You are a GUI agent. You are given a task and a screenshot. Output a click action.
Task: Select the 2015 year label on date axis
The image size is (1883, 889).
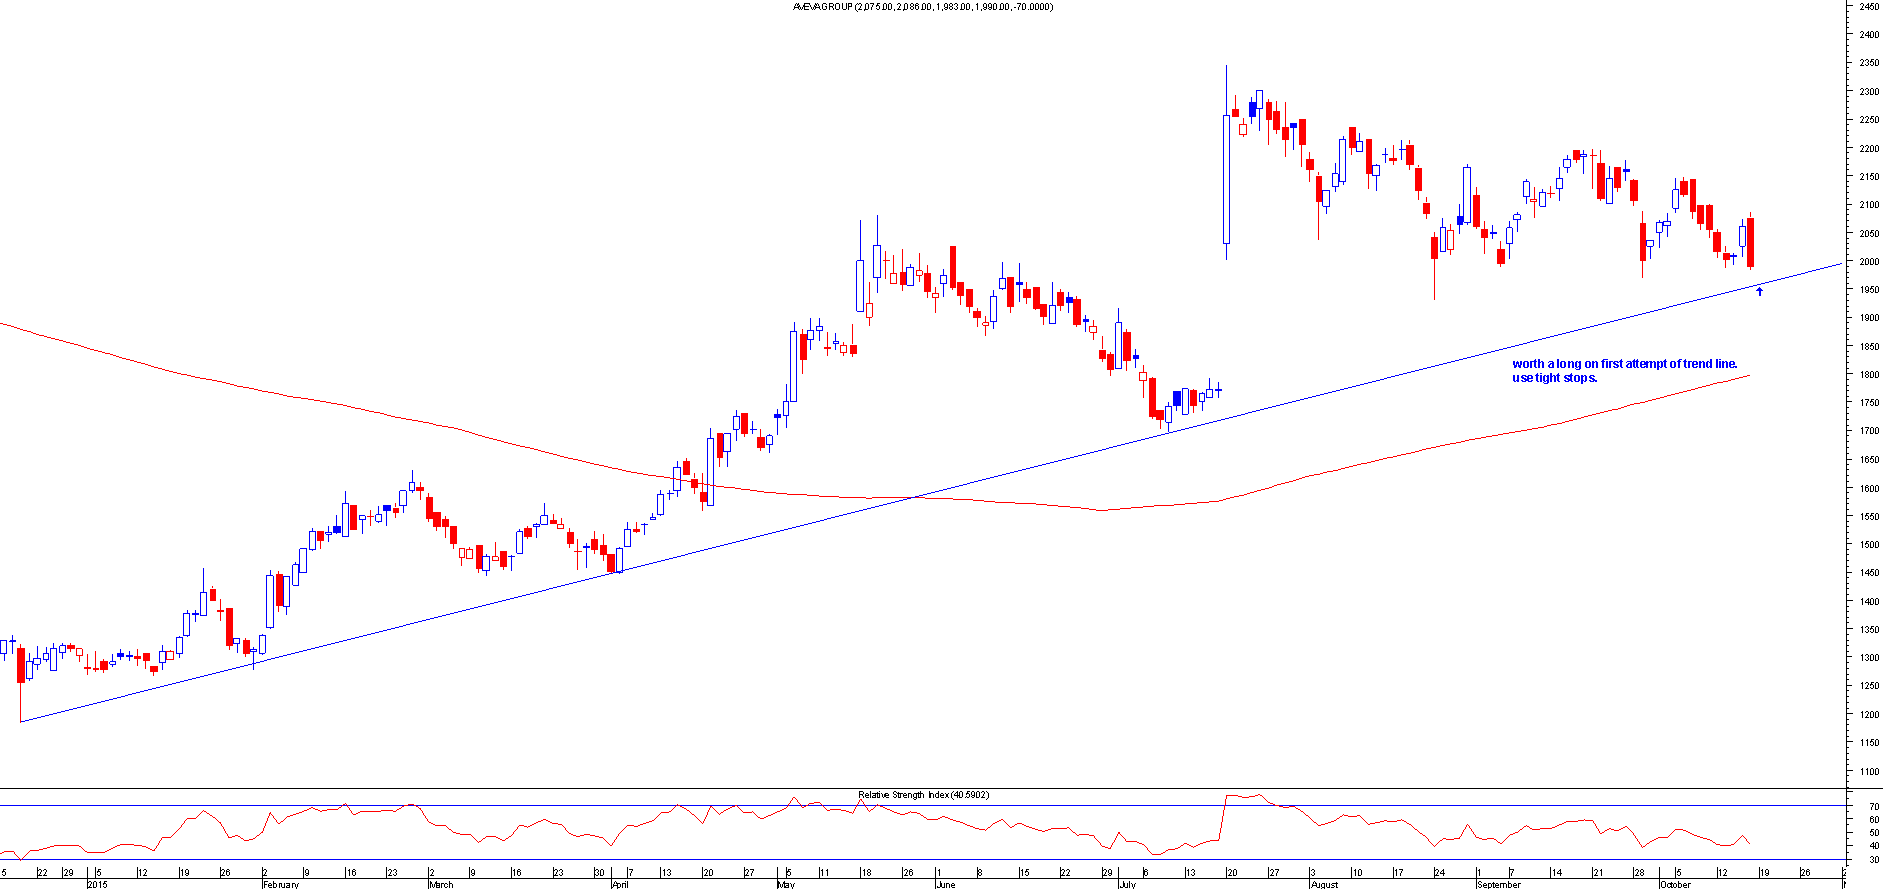click(x=97, y=885)
